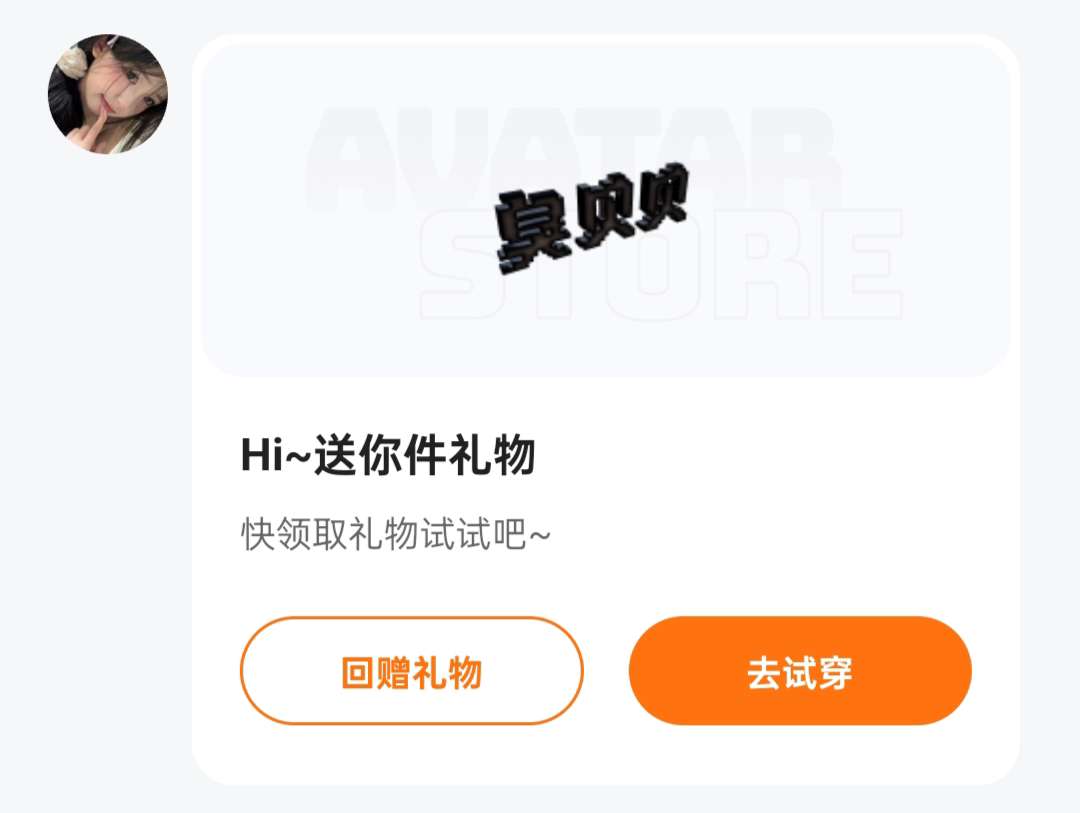Click the Hi~送你件礼物 title
1080x813 pixels.
coord(388,455)
